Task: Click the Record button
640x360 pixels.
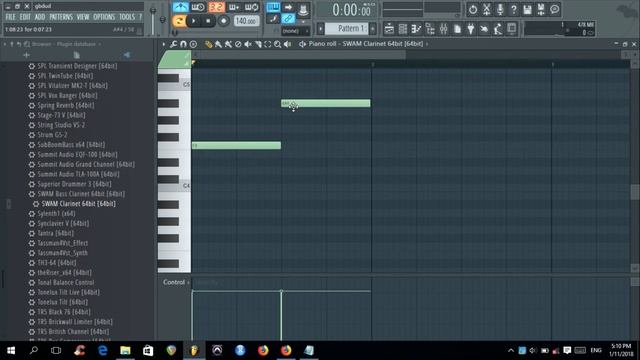Action: pos(223,21)
